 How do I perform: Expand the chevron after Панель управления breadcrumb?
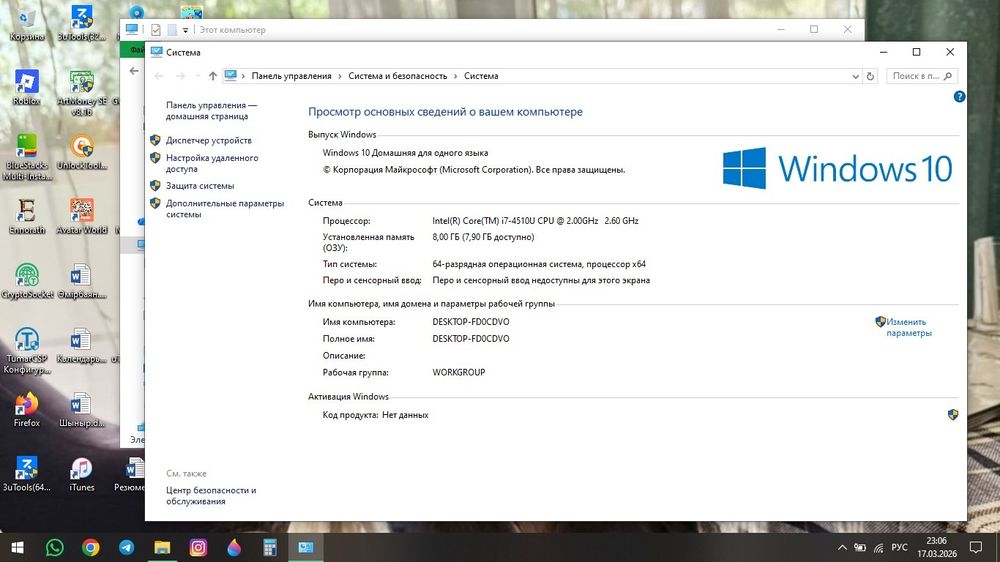340,76
